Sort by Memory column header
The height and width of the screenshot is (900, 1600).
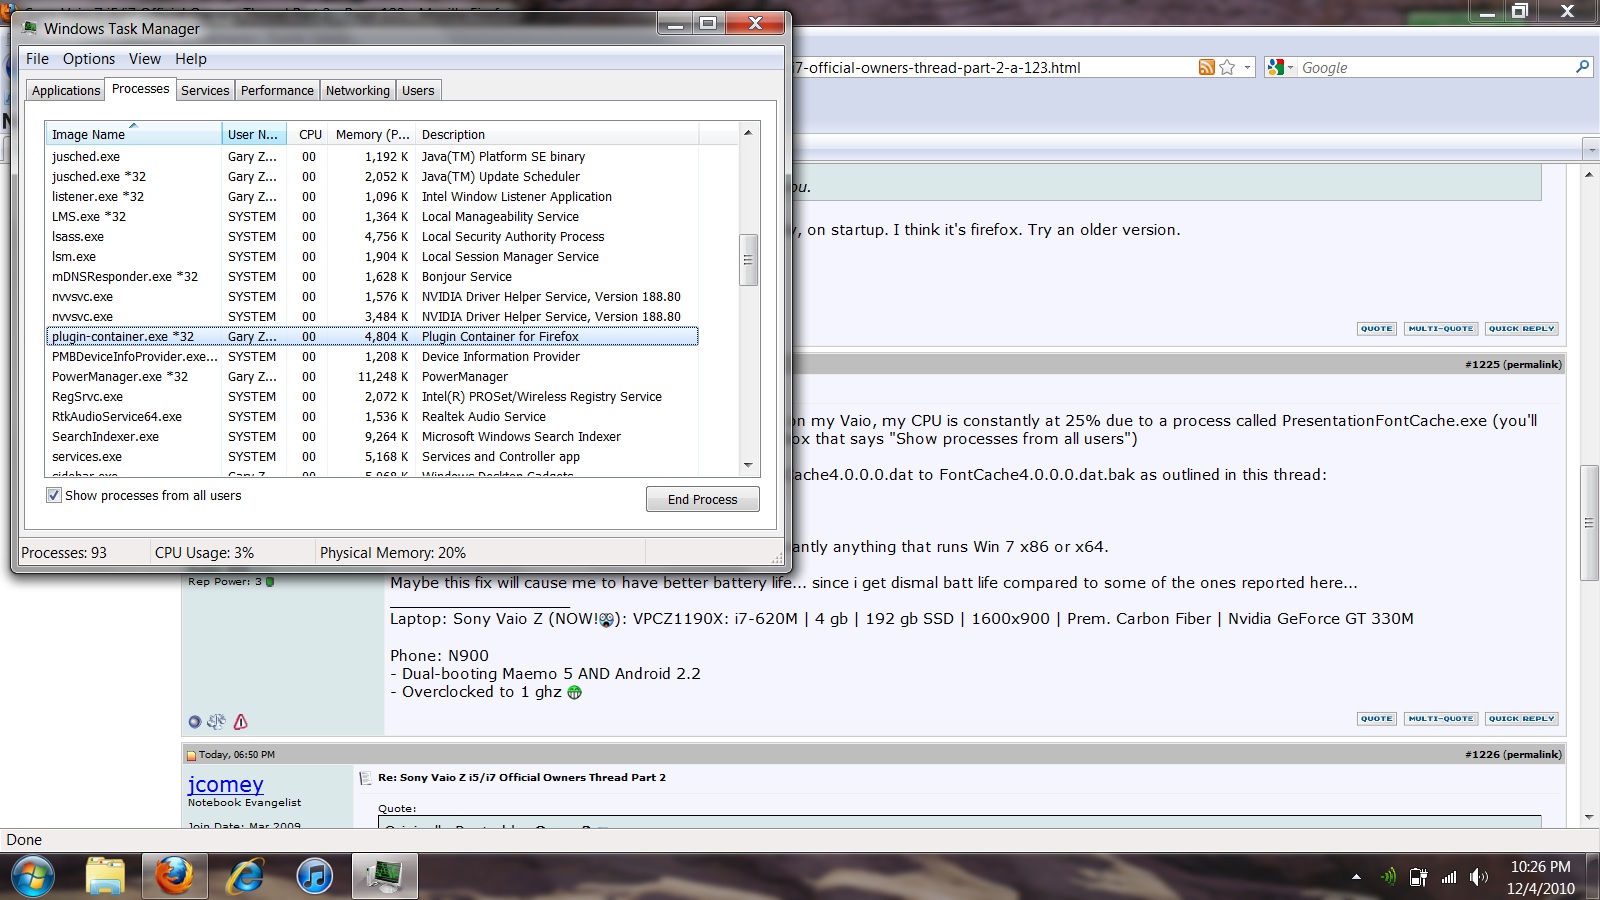372,134
